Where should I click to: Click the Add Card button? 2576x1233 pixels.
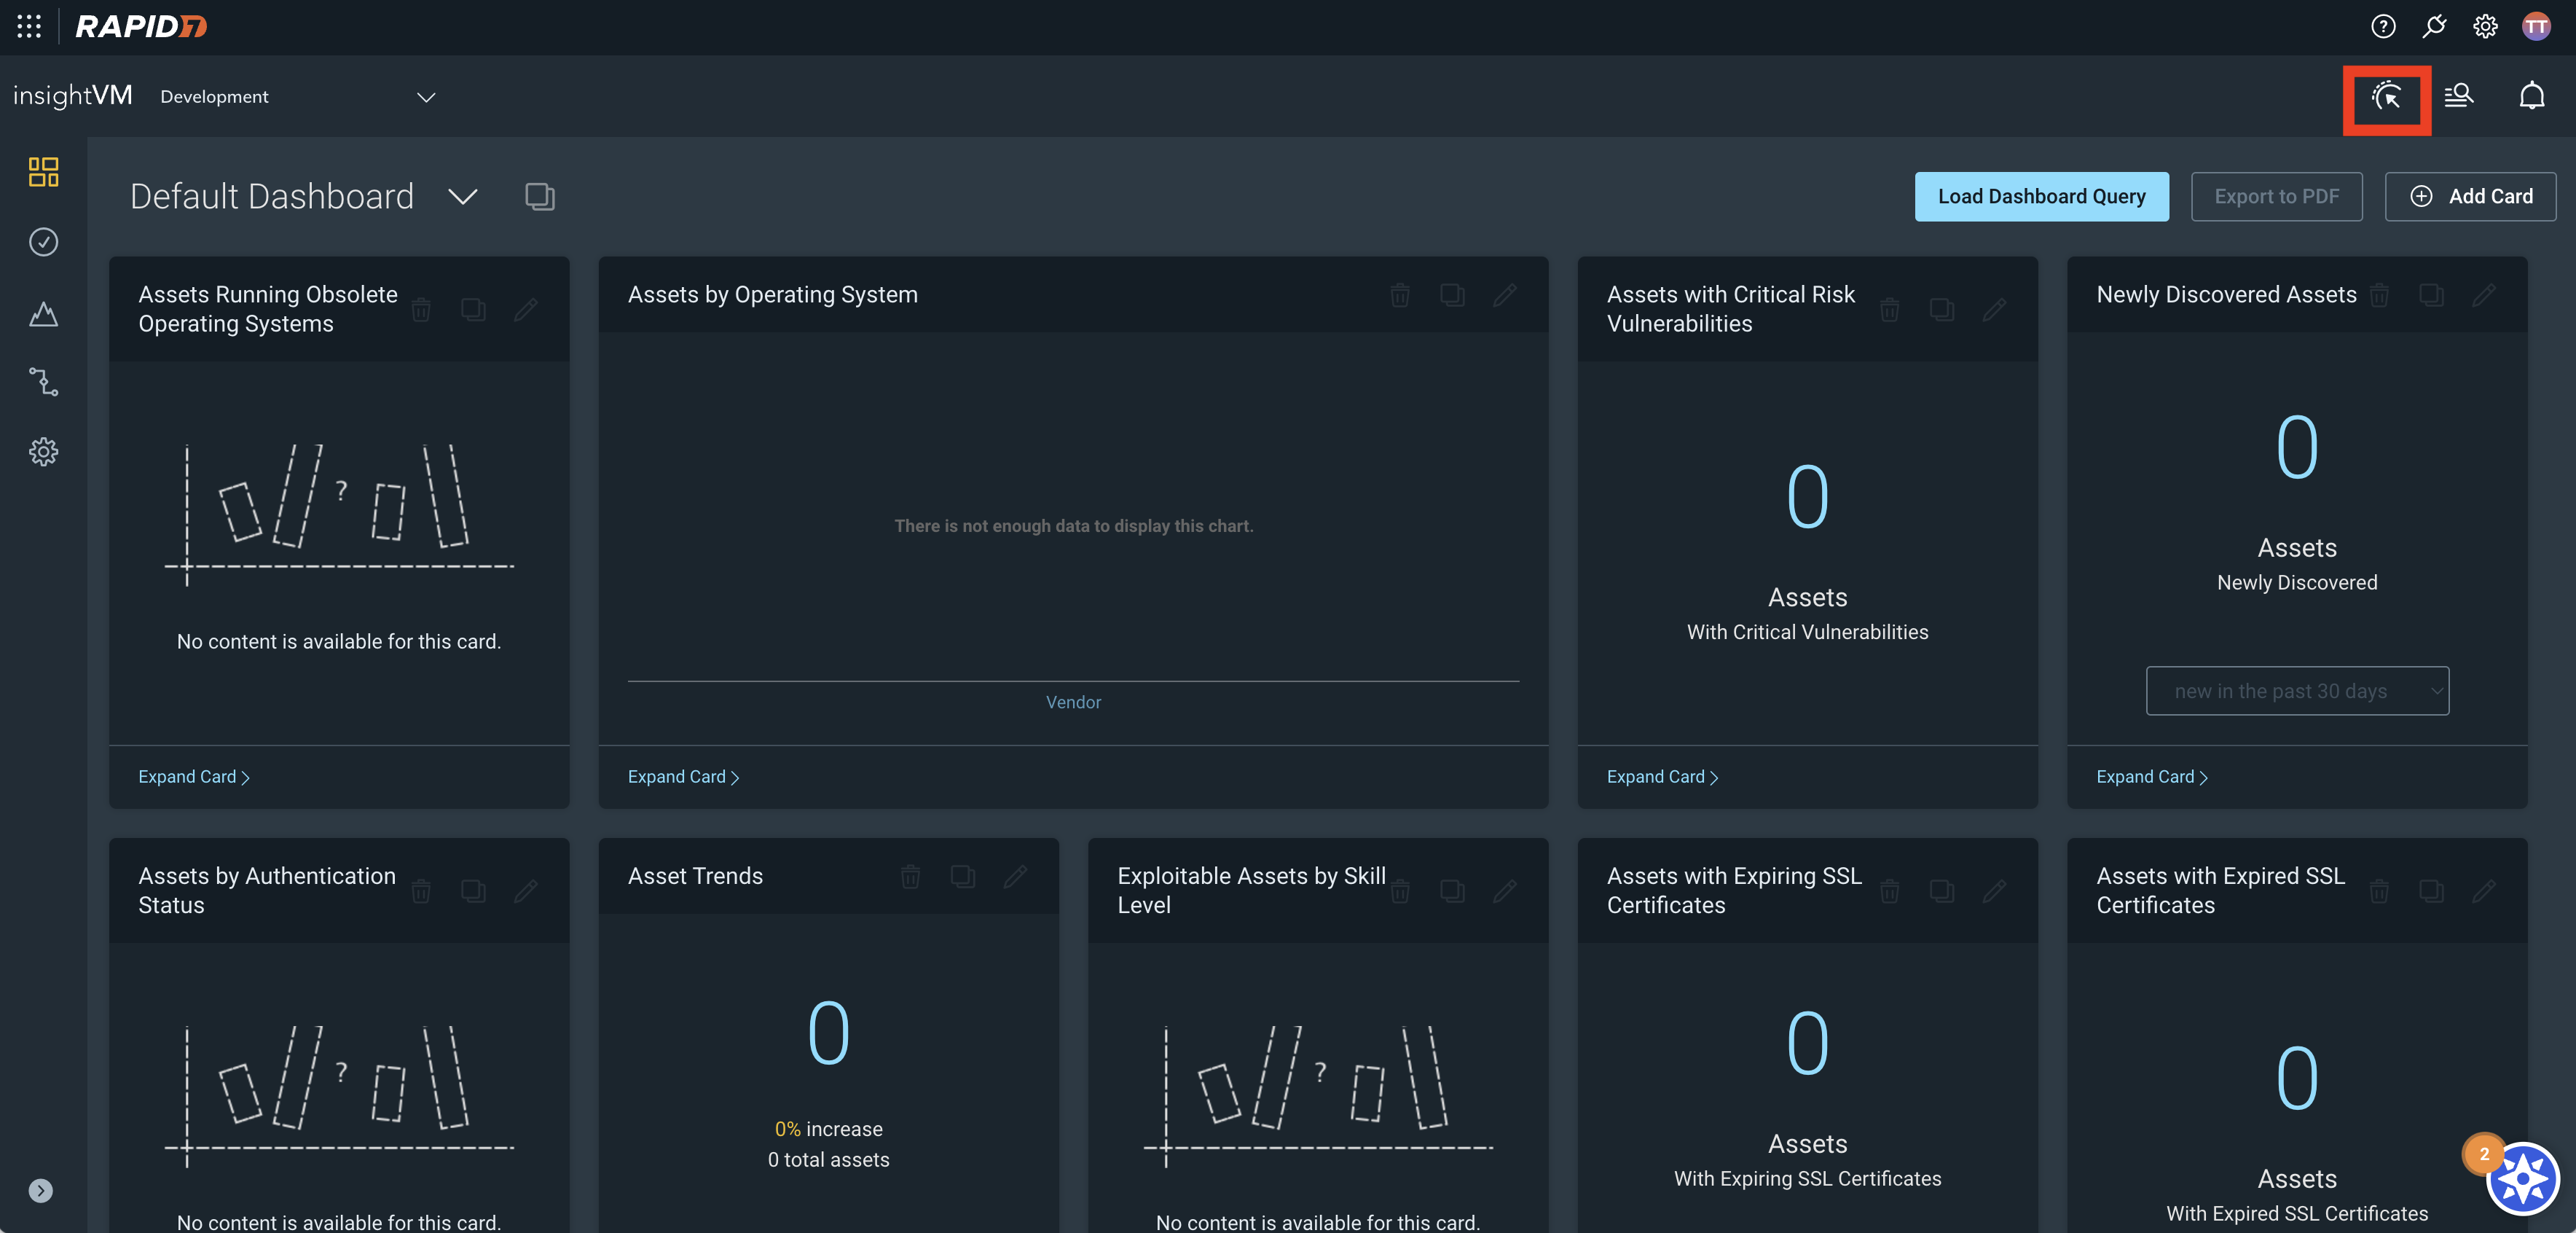[2470, 197]
